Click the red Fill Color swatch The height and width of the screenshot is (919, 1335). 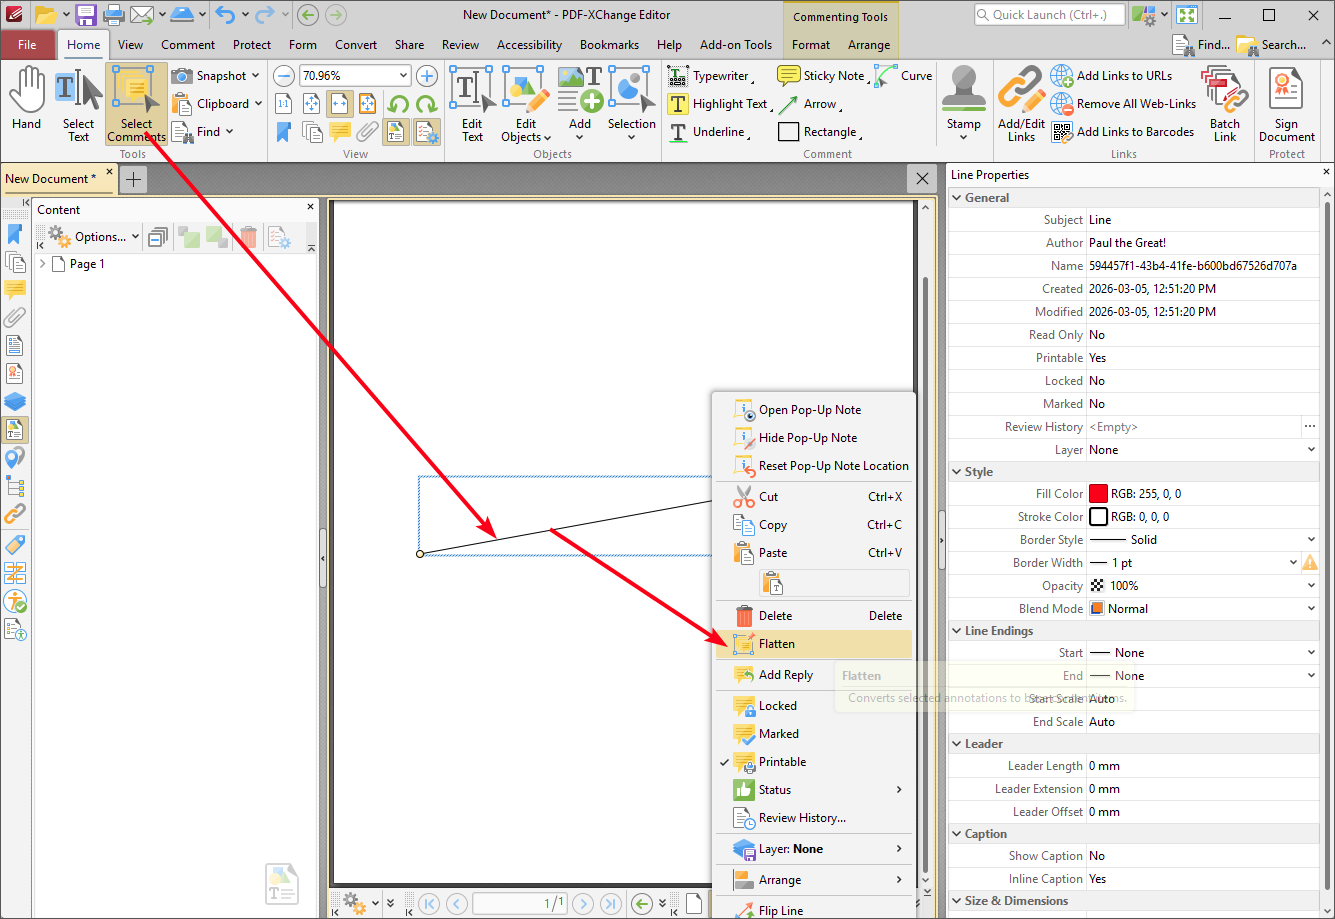point(1098,494)
